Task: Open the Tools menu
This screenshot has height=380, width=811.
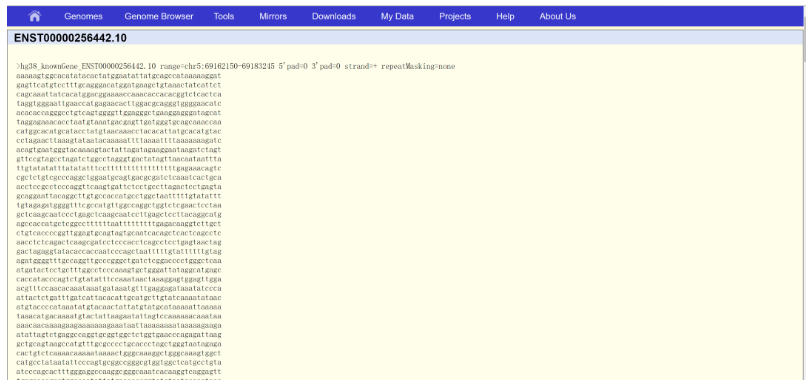Action: click(x=224, y=17)
